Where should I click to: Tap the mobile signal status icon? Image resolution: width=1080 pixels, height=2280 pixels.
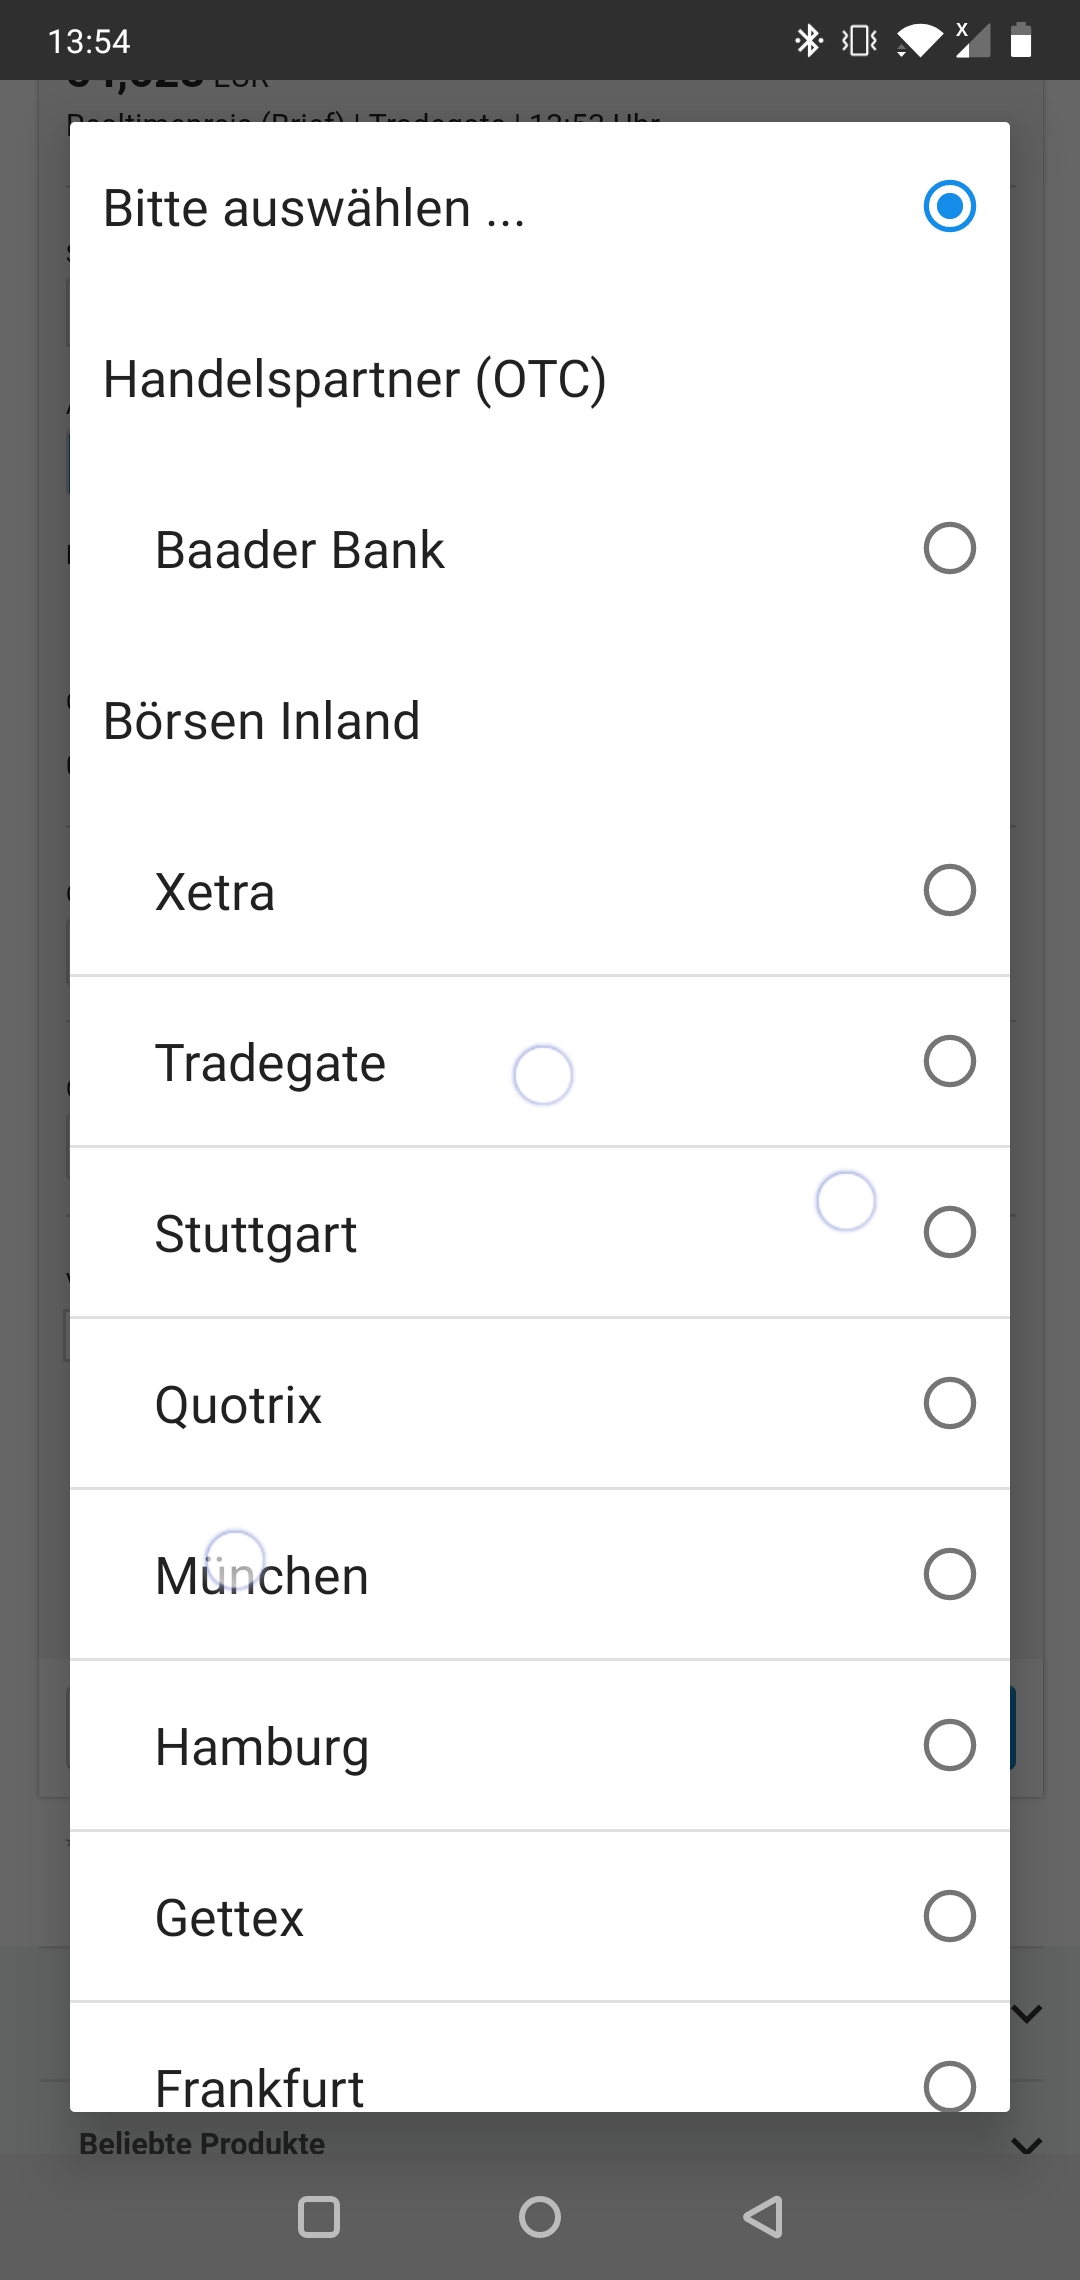(x=971, y=41)
